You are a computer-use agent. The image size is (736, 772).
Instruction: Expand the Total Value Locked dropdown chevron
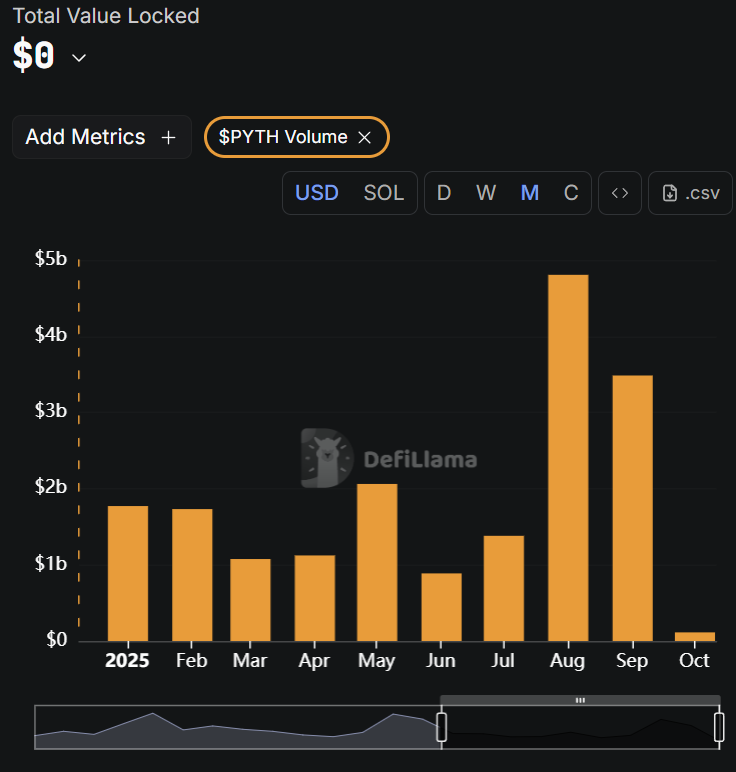click(79, 58)
